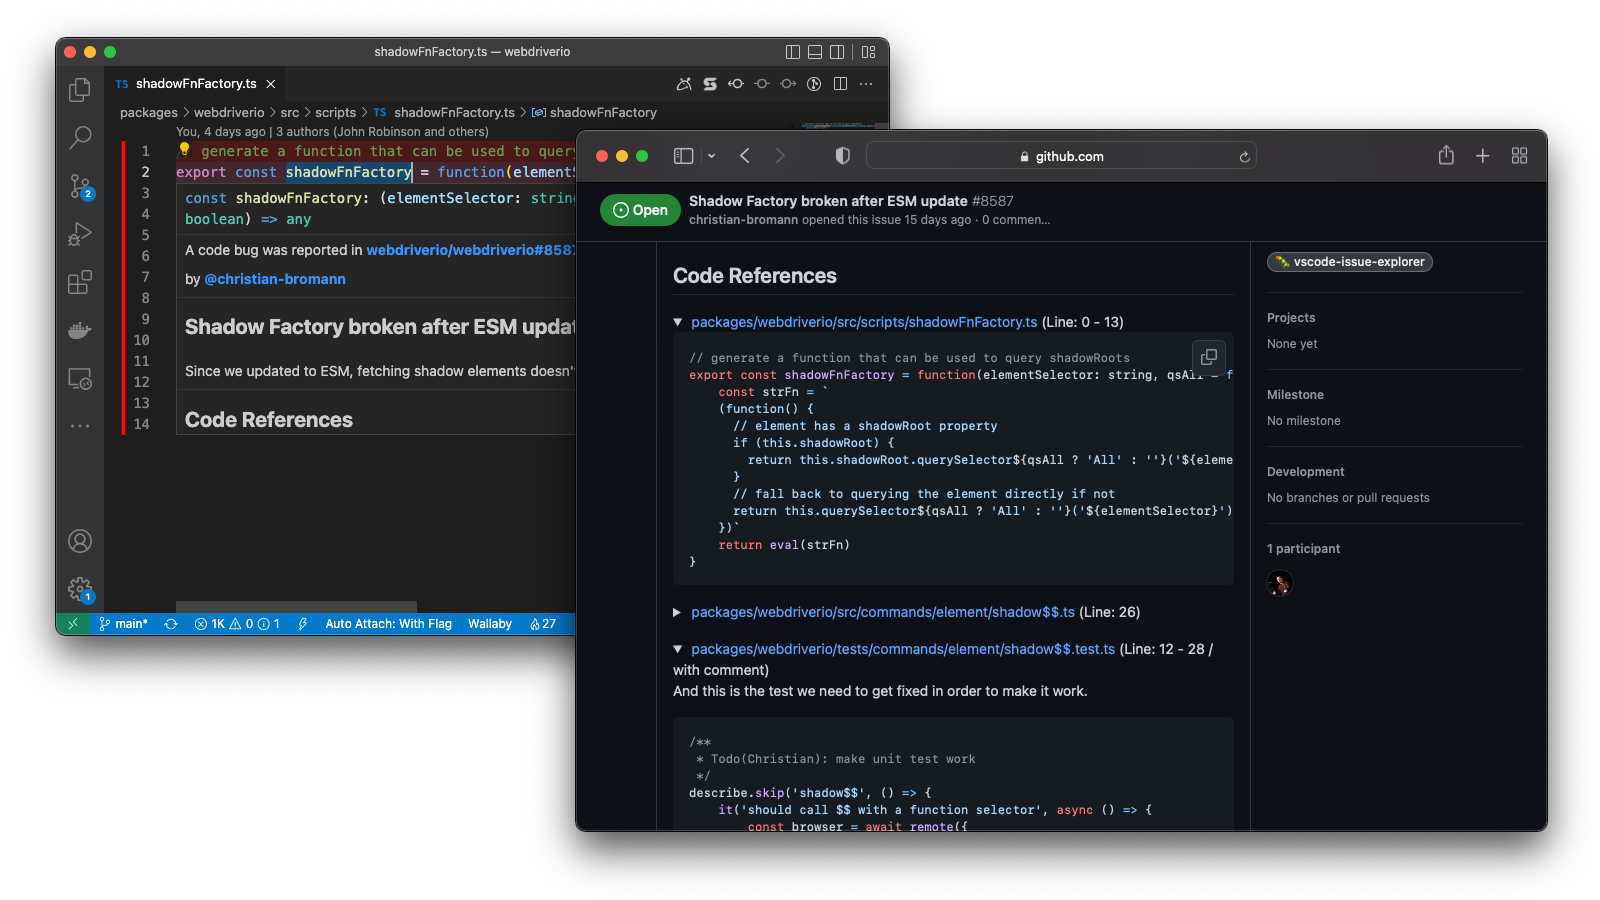This screenshot has height=900, width=1600.
Task: Click the github.com address bar field
Action: [x=1061, y=156]
